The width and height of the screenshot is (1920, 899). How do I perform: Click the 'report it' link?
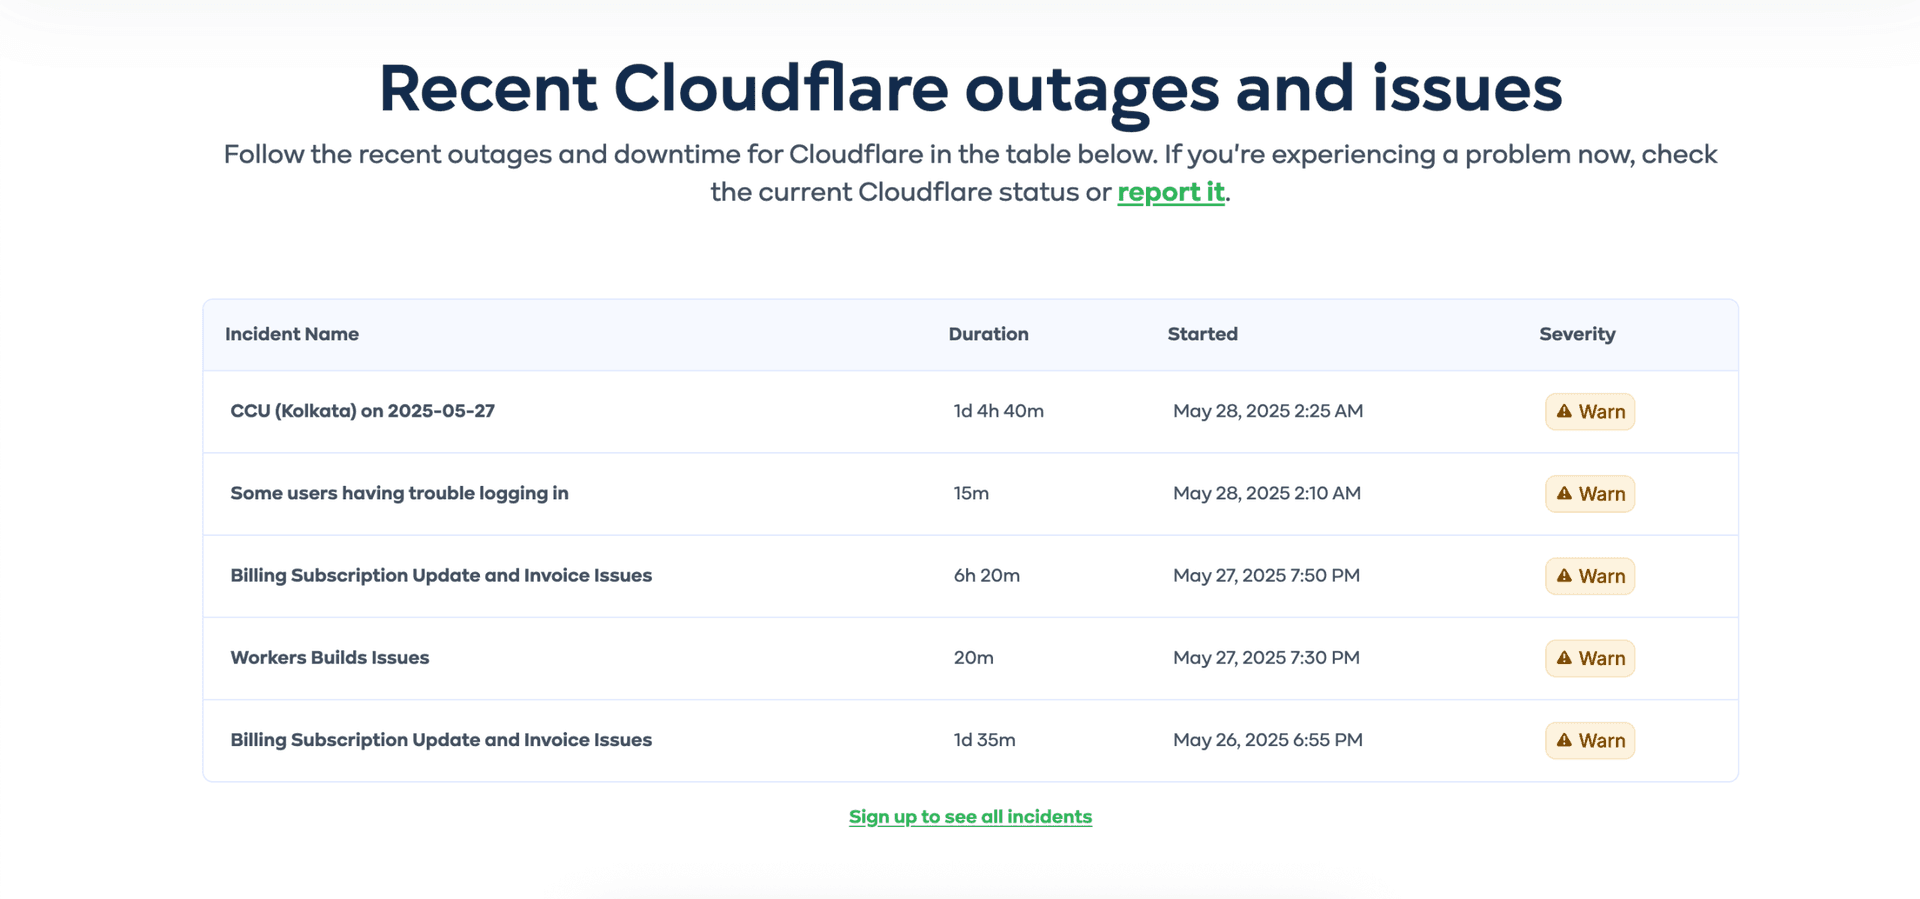(x=1171, y=192)
